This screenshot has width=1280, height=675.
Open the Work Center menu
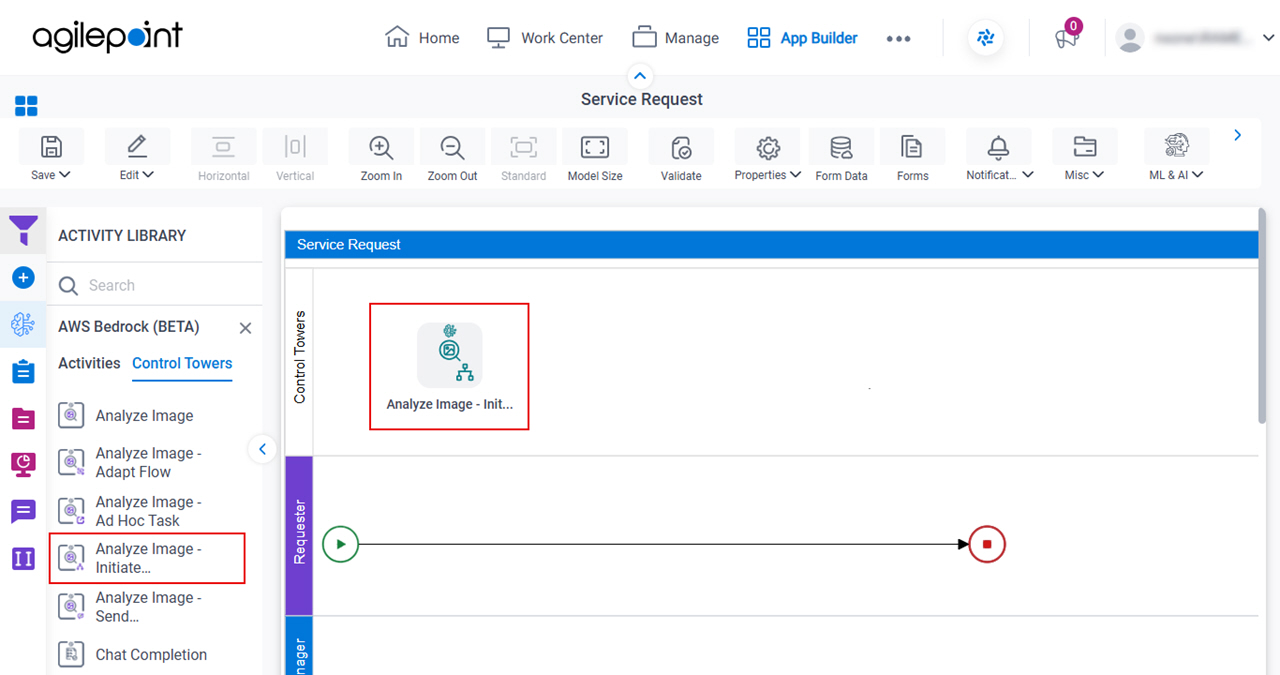click(545, 38)
